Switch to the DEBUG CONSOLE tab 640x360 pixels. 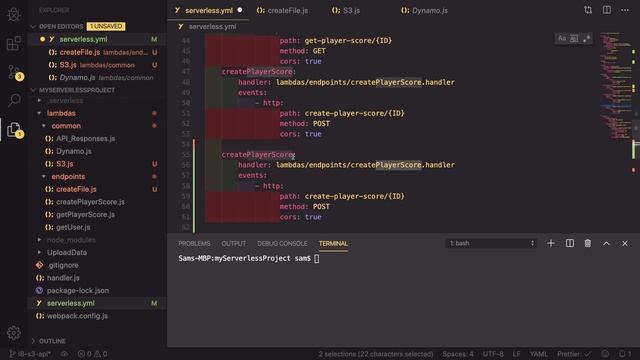(282, 243)
